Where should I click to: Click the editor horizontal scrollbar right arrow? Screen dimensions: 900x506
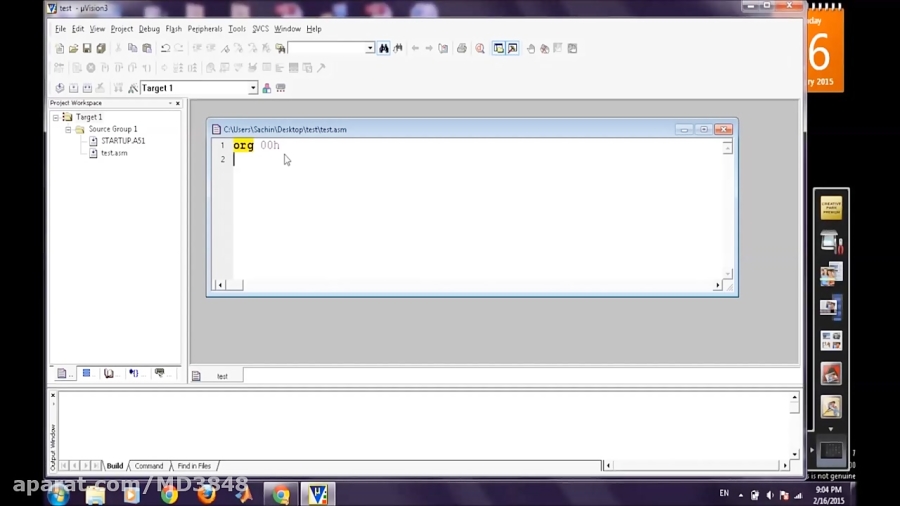coord(717,285)
